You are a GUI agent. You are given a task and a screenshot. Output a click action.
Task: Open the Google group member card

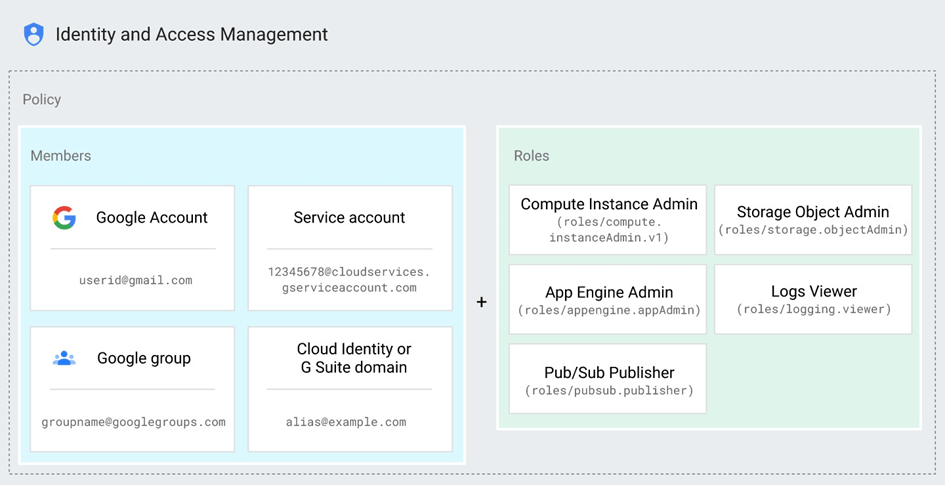point(132,388)
